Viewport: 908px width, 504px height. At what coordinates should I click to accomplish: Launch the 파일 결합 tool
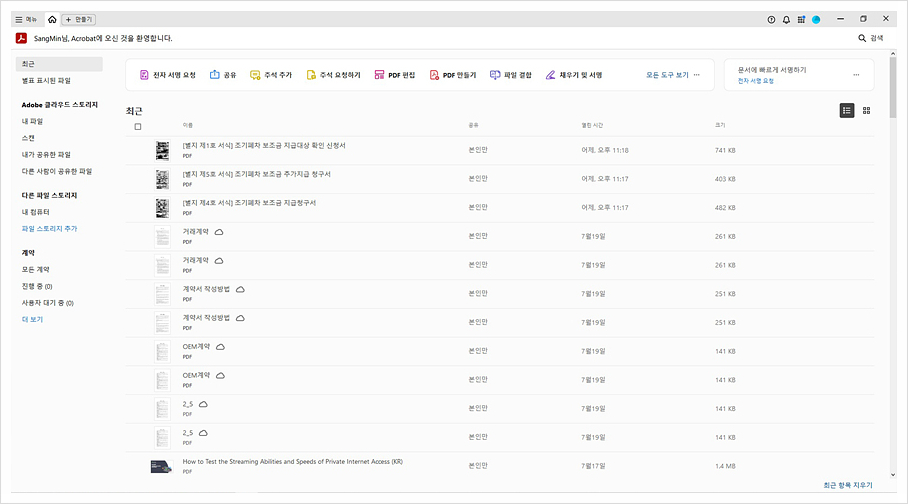[511, 75]
